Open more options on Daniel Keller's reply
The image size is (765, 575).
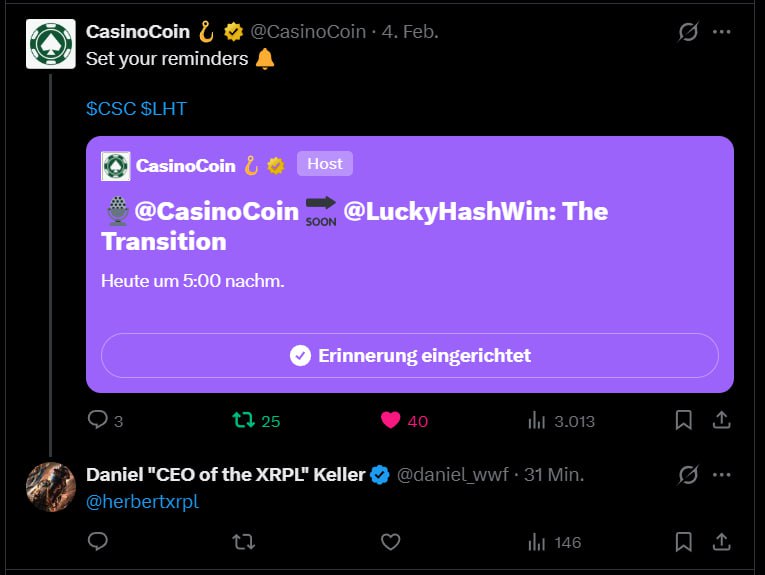click(x=722, y=475)
